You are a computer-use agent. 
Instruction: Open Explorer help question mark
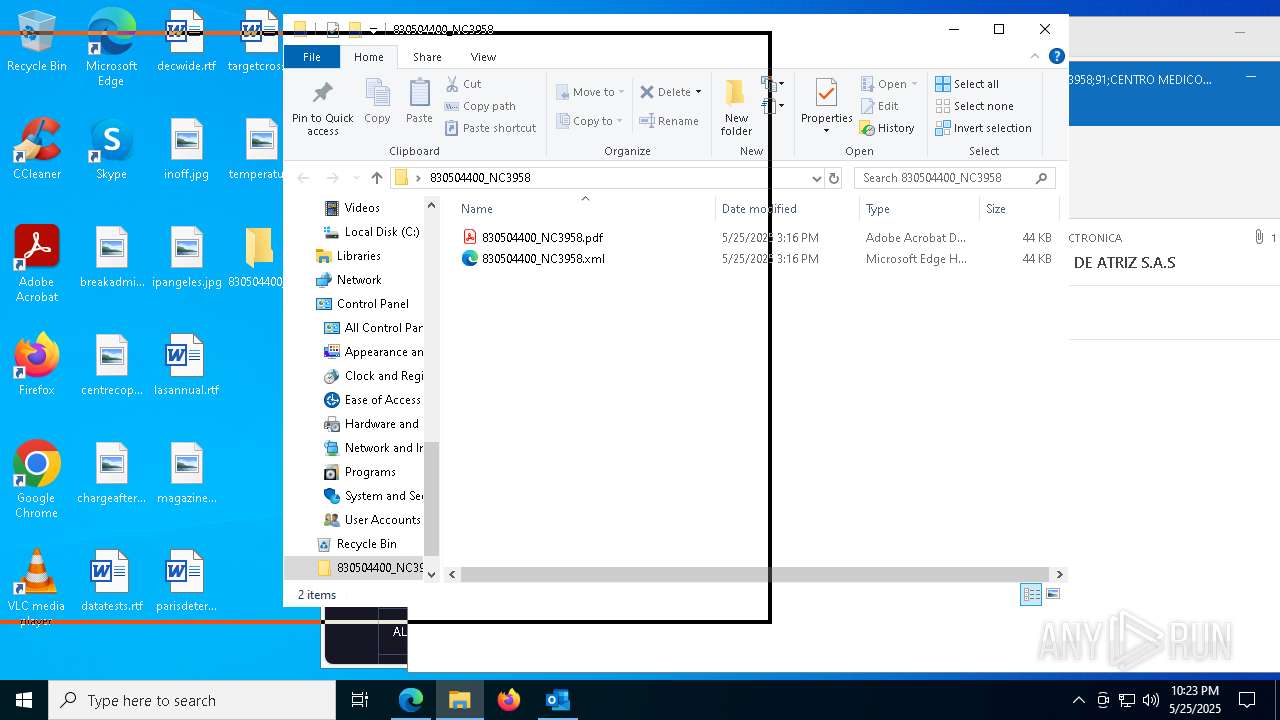(x=1057, y=57)
